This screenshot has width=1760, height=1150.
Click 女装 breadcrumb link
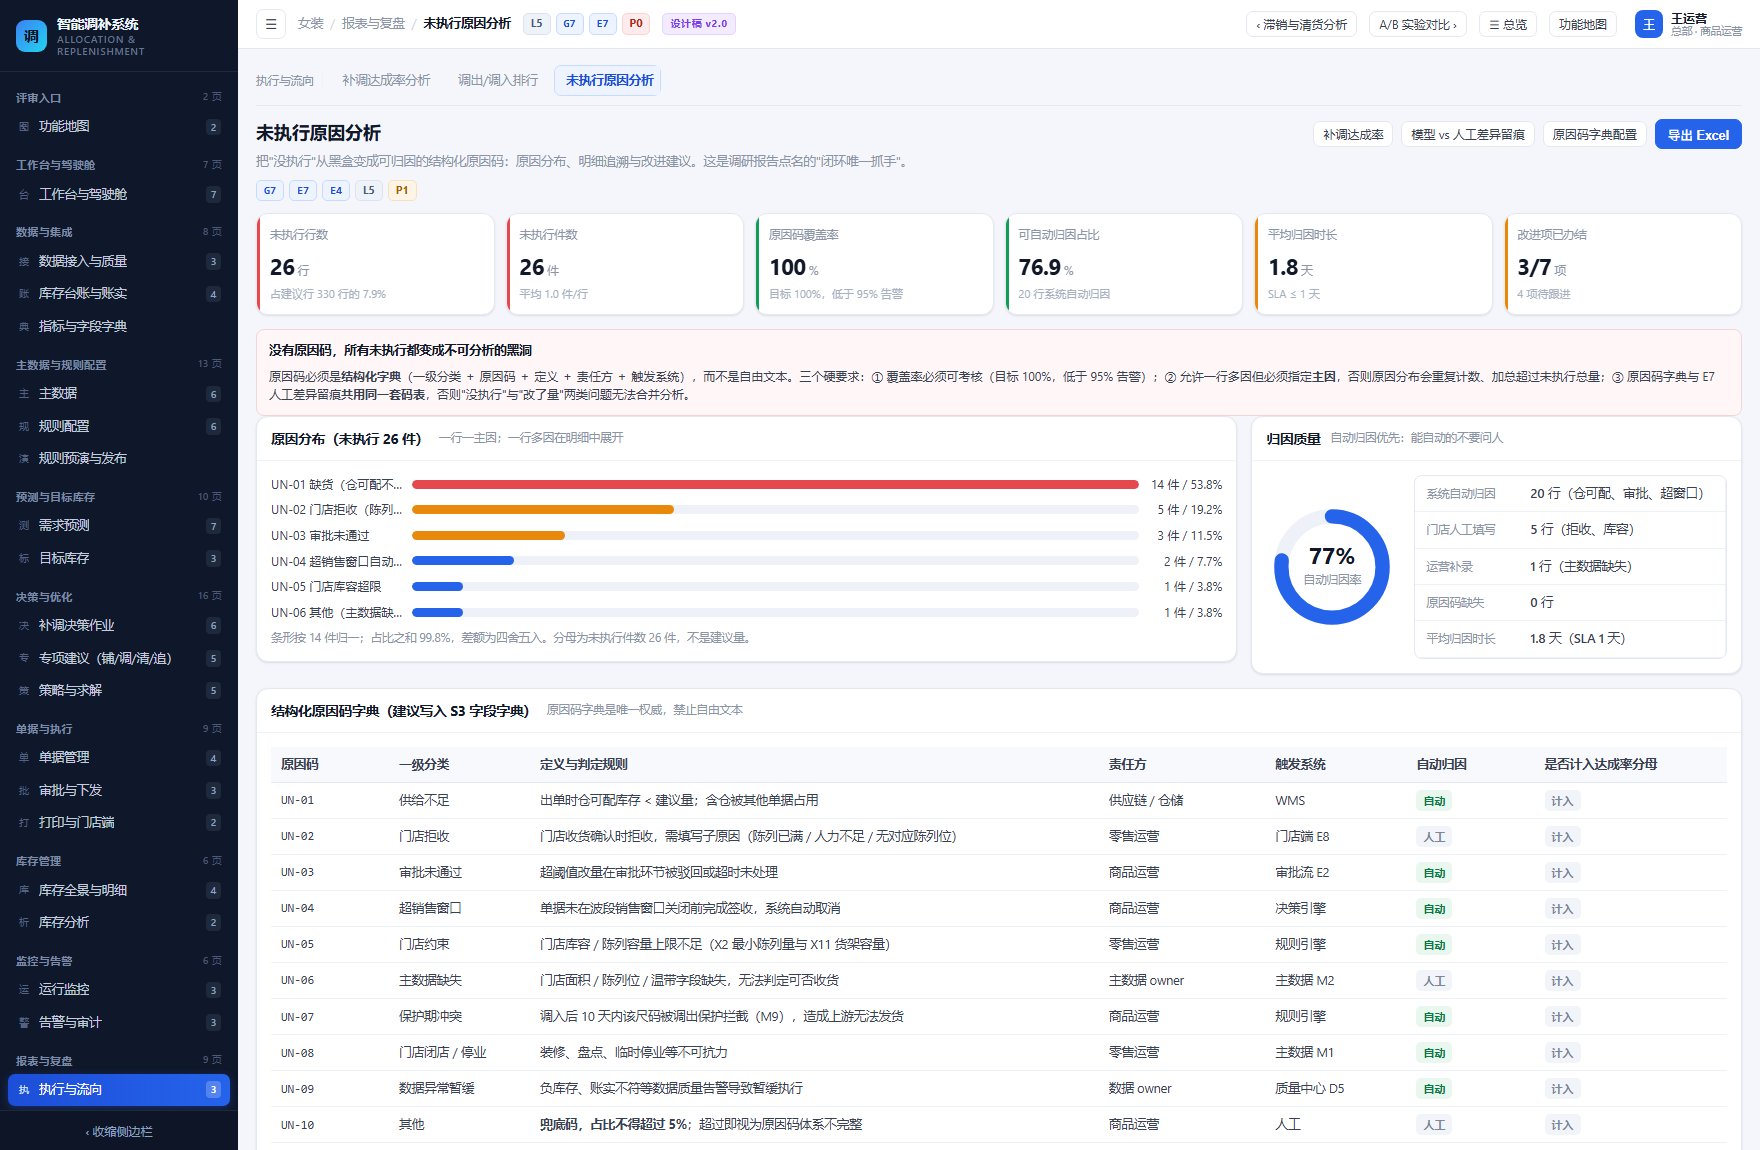click(x=310, y=24)
